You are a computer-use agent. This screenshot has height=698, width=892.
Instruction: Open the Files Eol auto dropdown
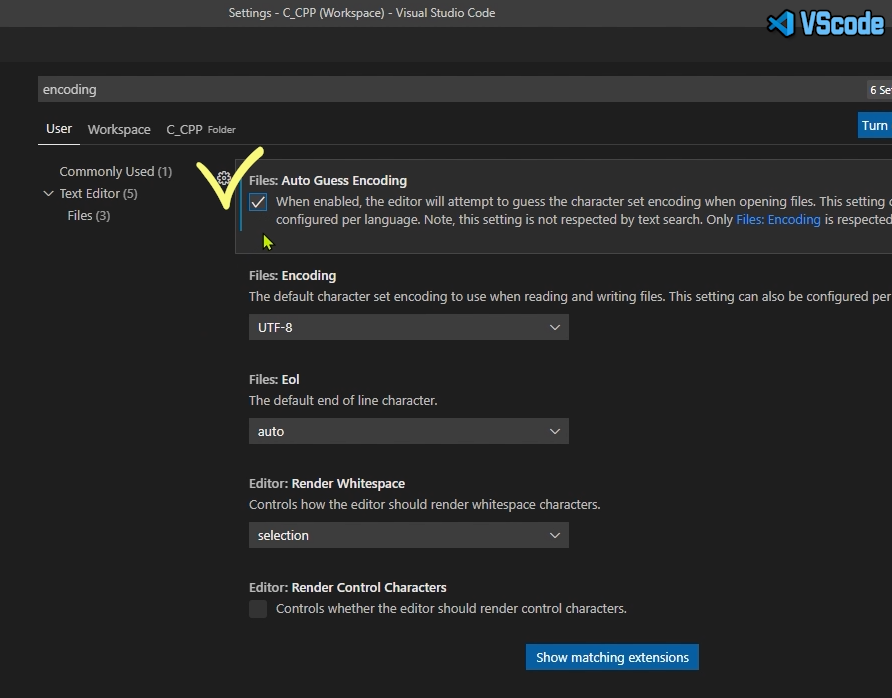[408, 431]
